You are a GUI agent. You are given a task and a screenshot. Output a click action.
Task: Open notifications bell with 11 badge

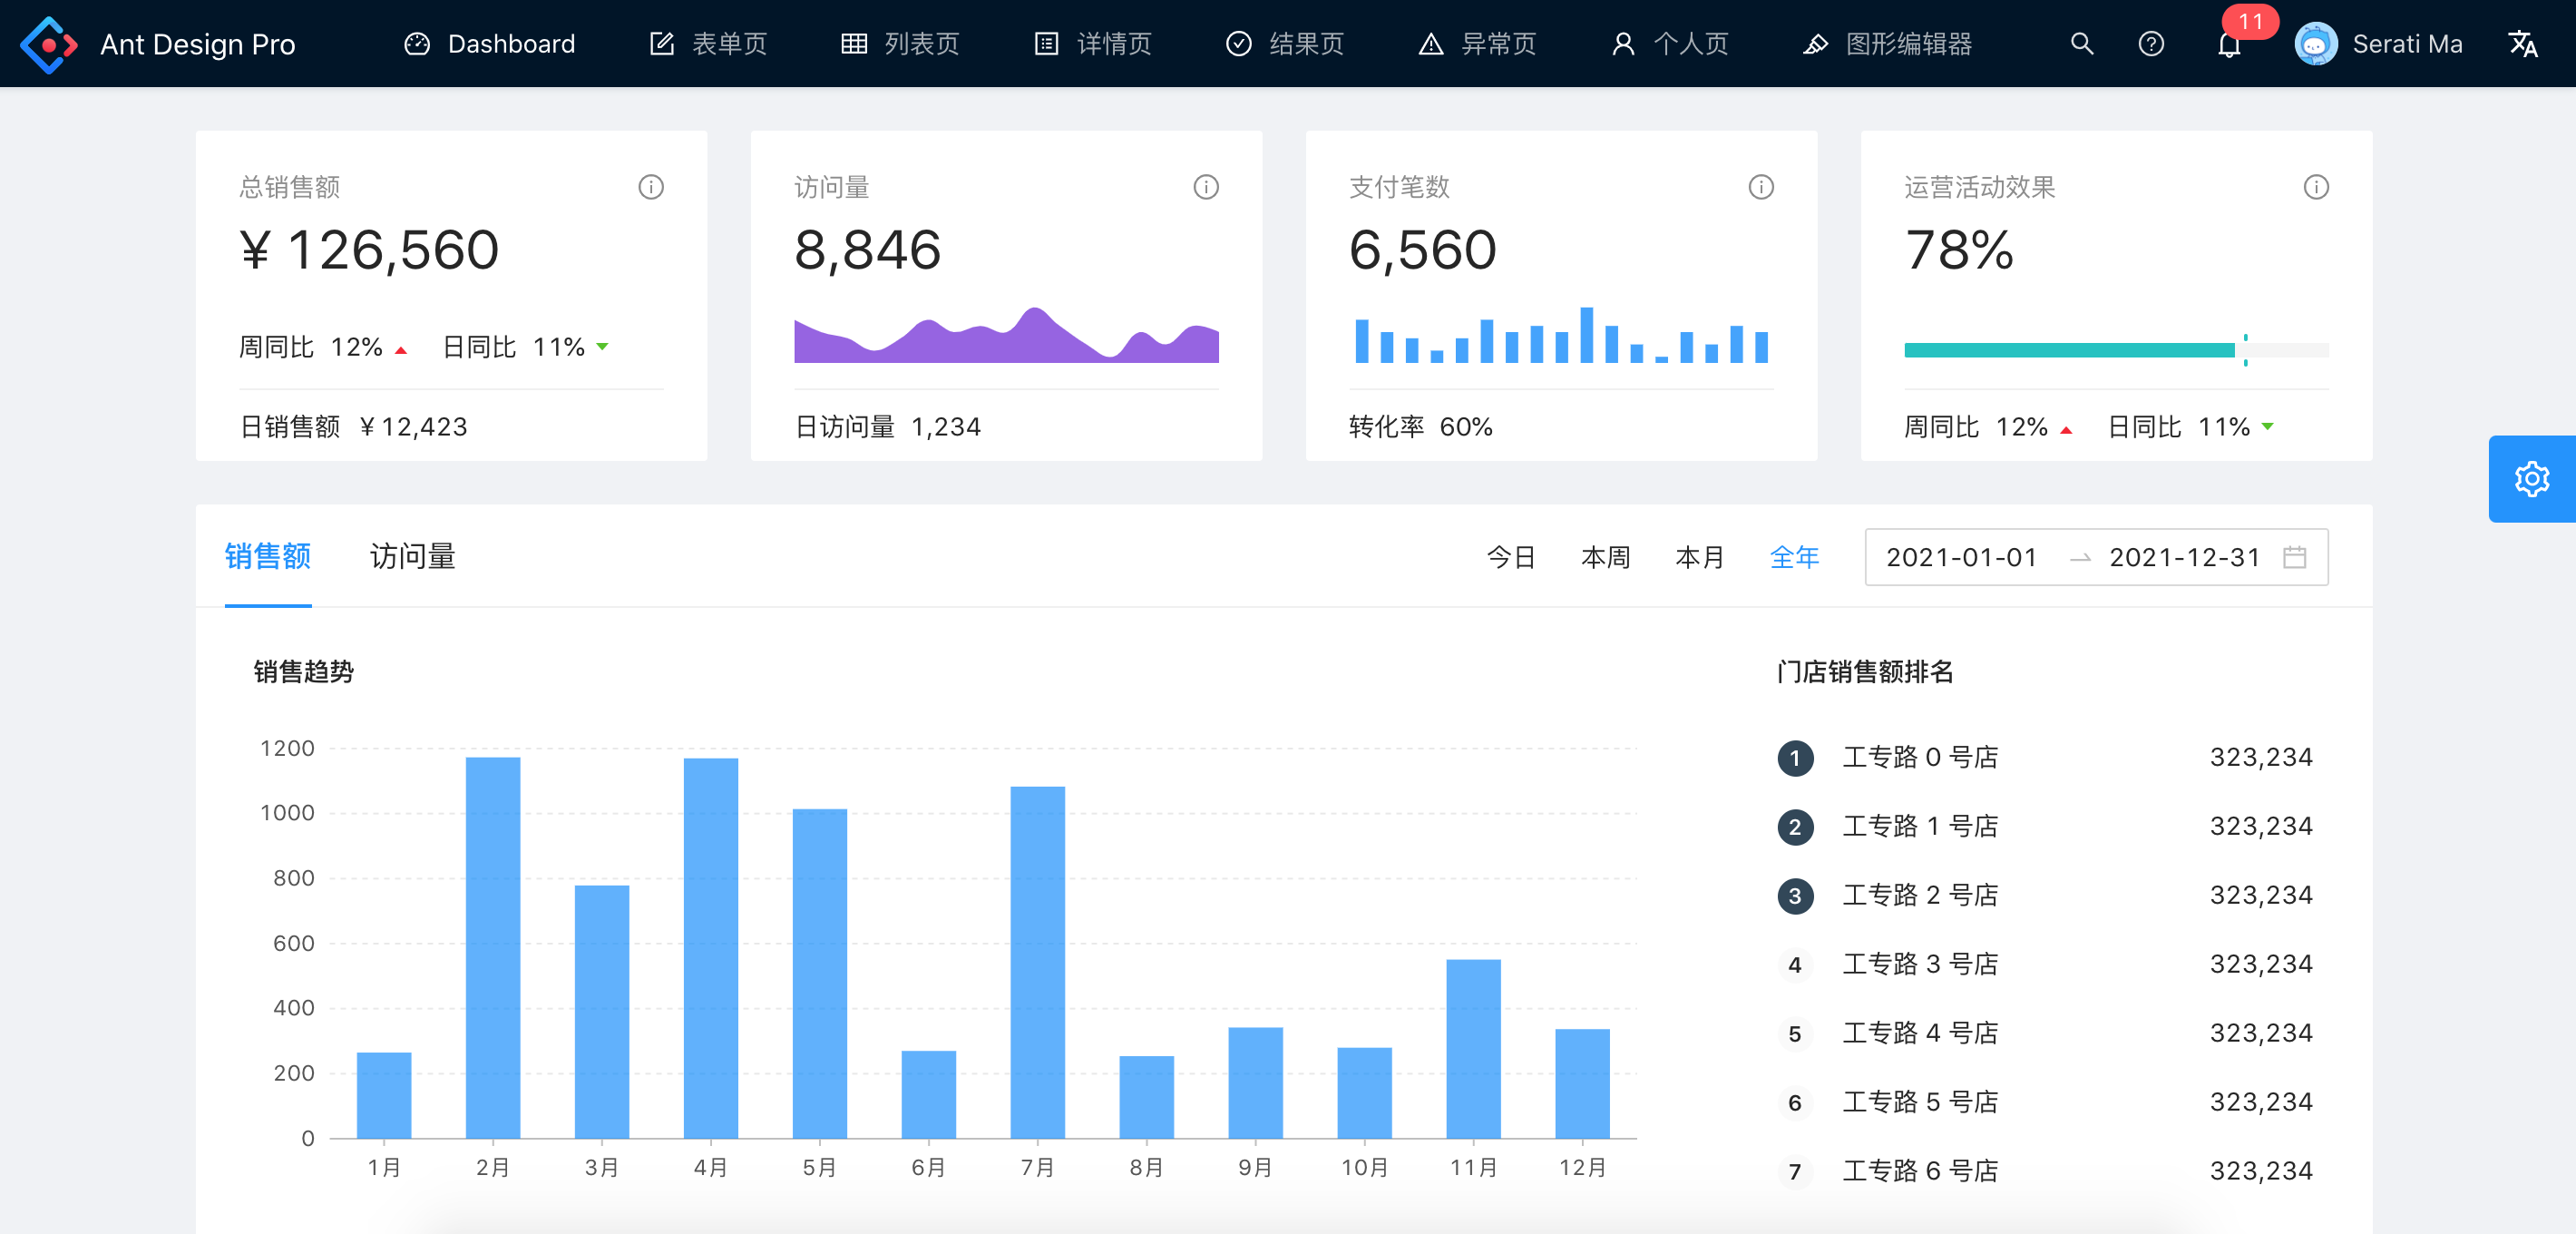[2229, 45]
